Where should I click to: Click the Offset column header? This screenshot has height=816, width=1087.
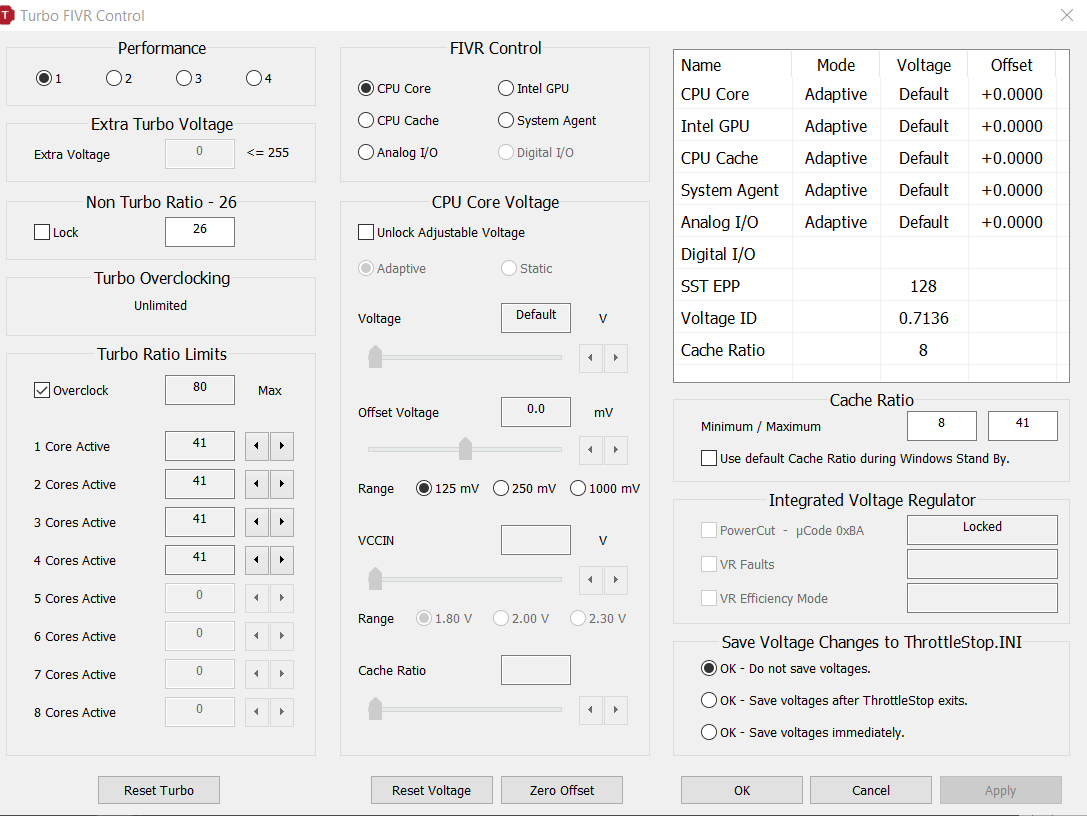tap(1011, 65)
